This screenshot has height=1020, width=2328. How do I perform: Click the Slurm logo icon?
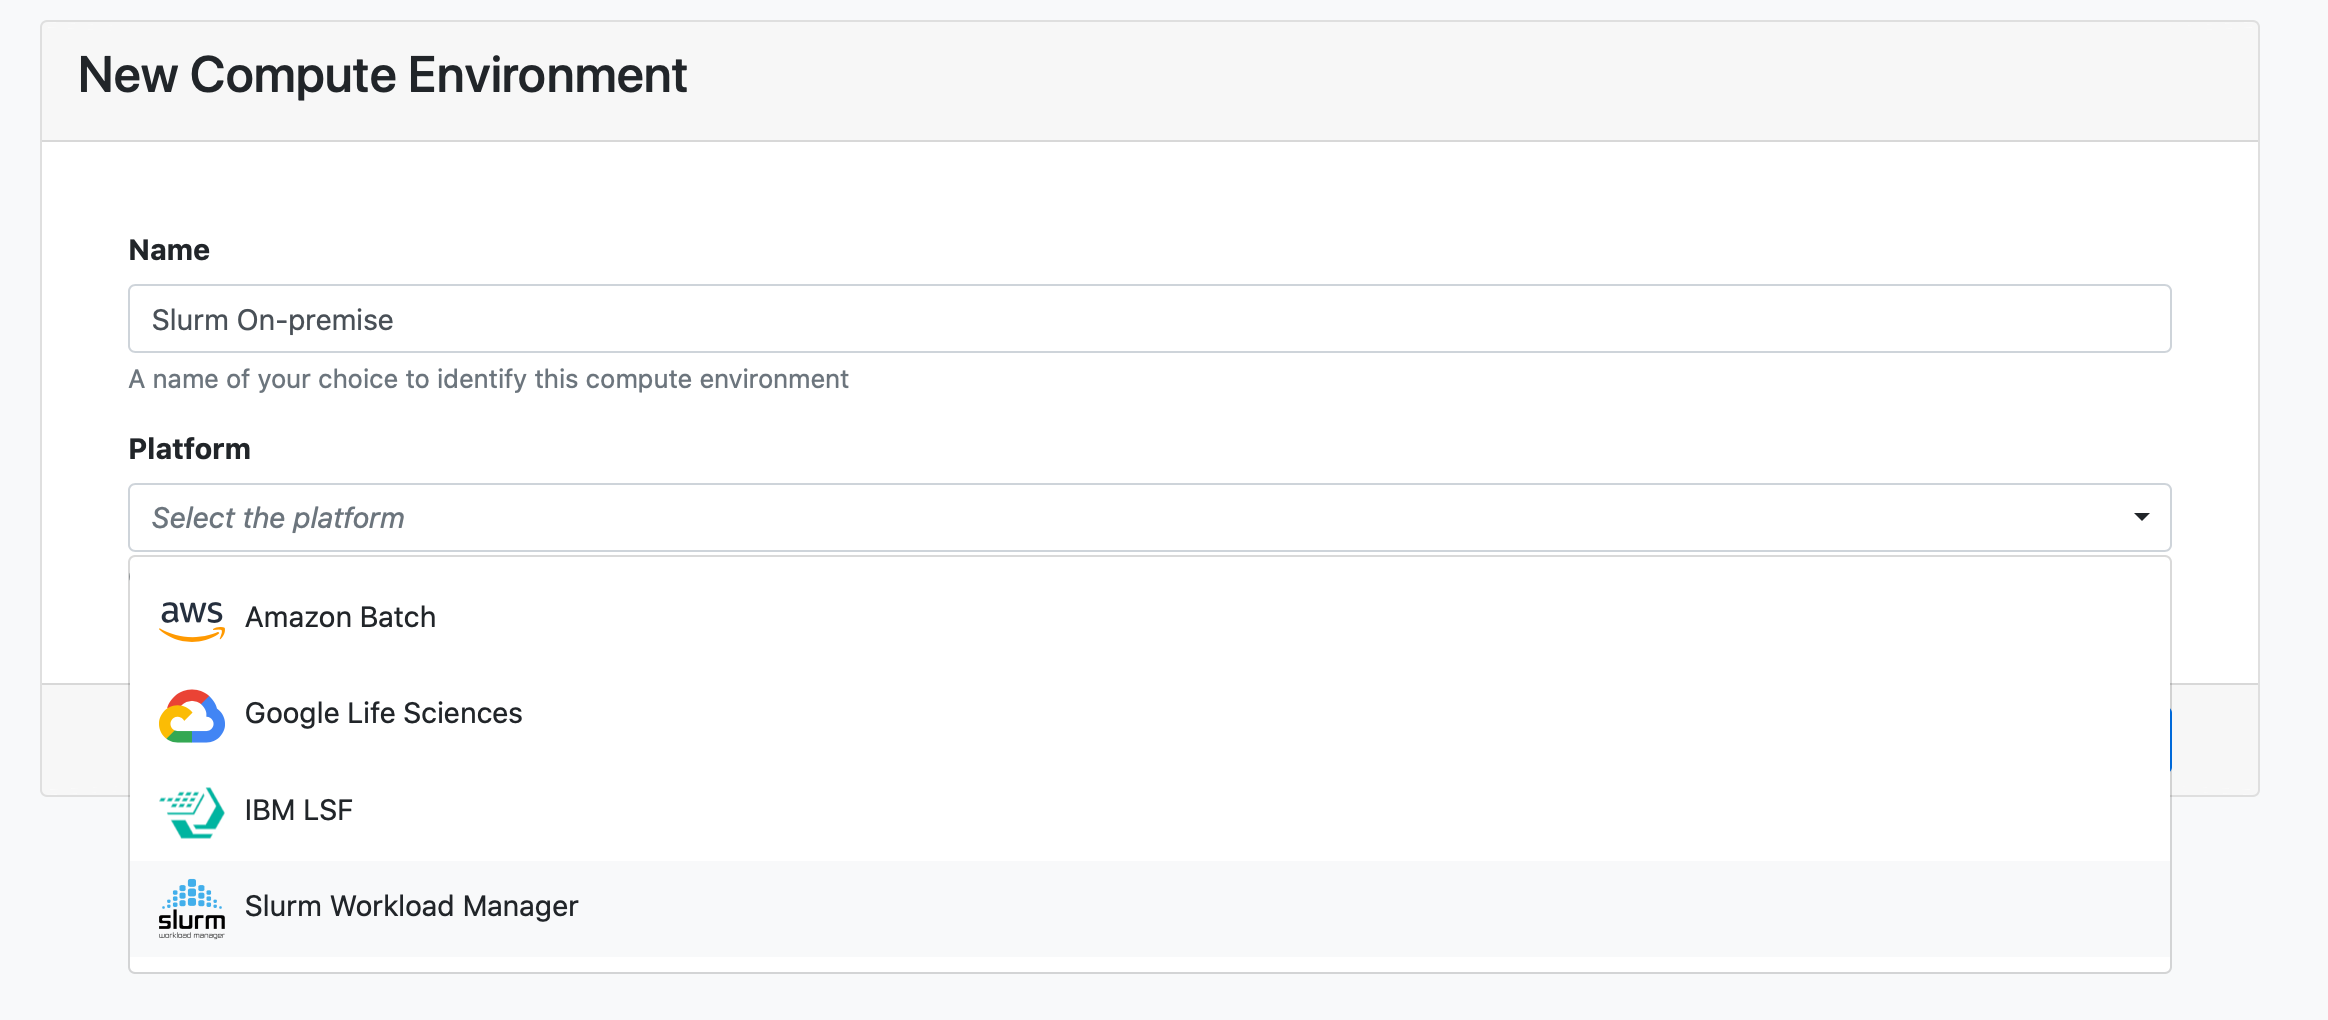click(x=192, y=908)
